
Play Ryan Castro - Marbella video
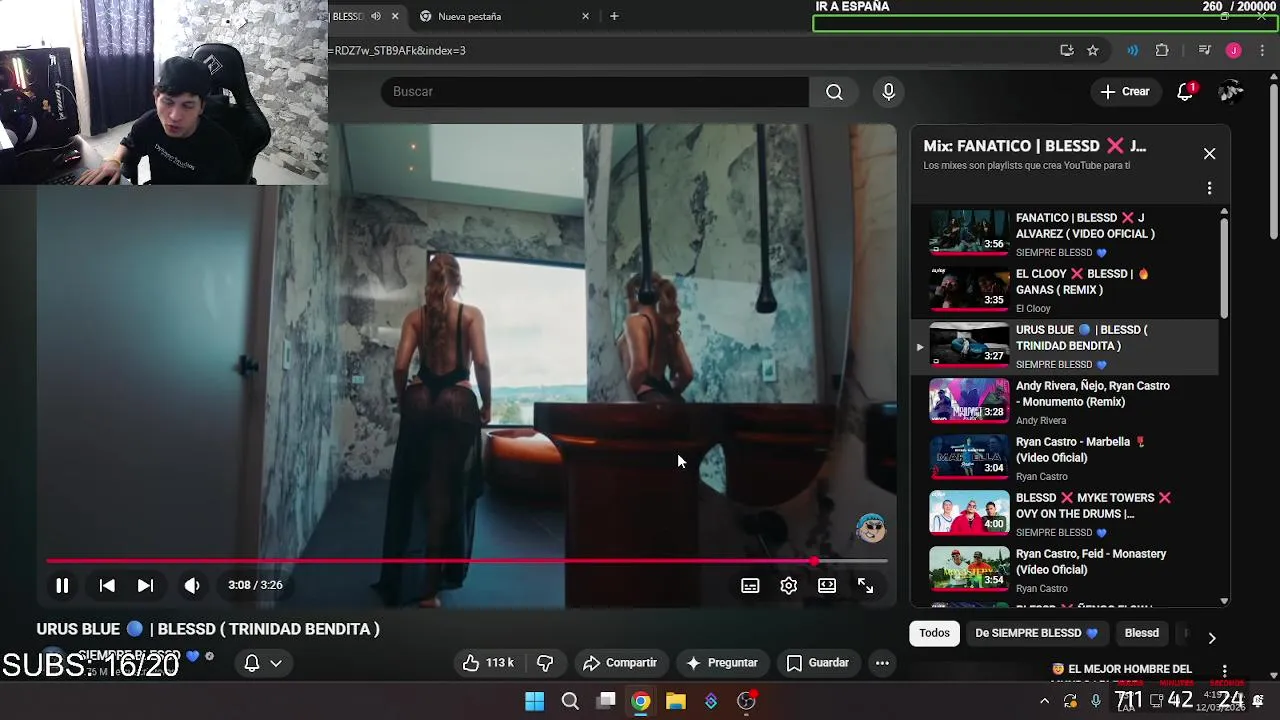coord(1064,458)
